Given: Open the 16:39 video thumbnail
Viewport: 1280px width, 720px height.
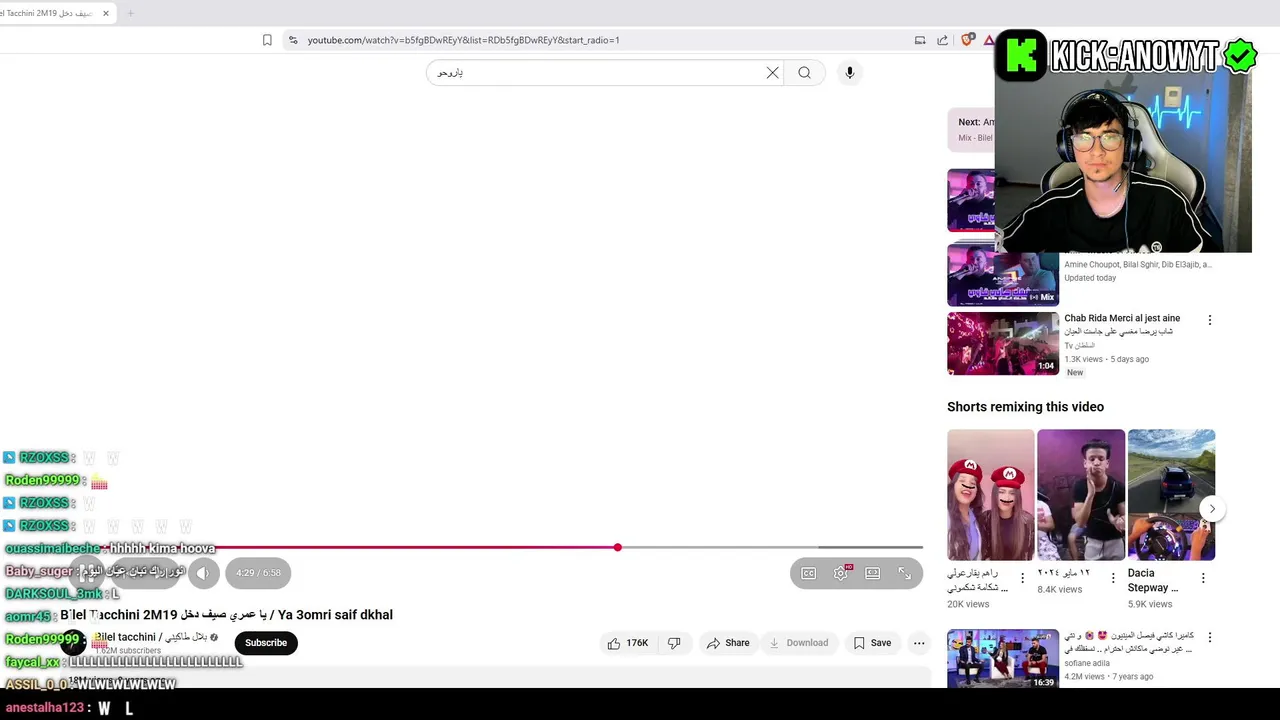Looking at the screenshot, I should pyautogui.click(x=1003, y=659).
